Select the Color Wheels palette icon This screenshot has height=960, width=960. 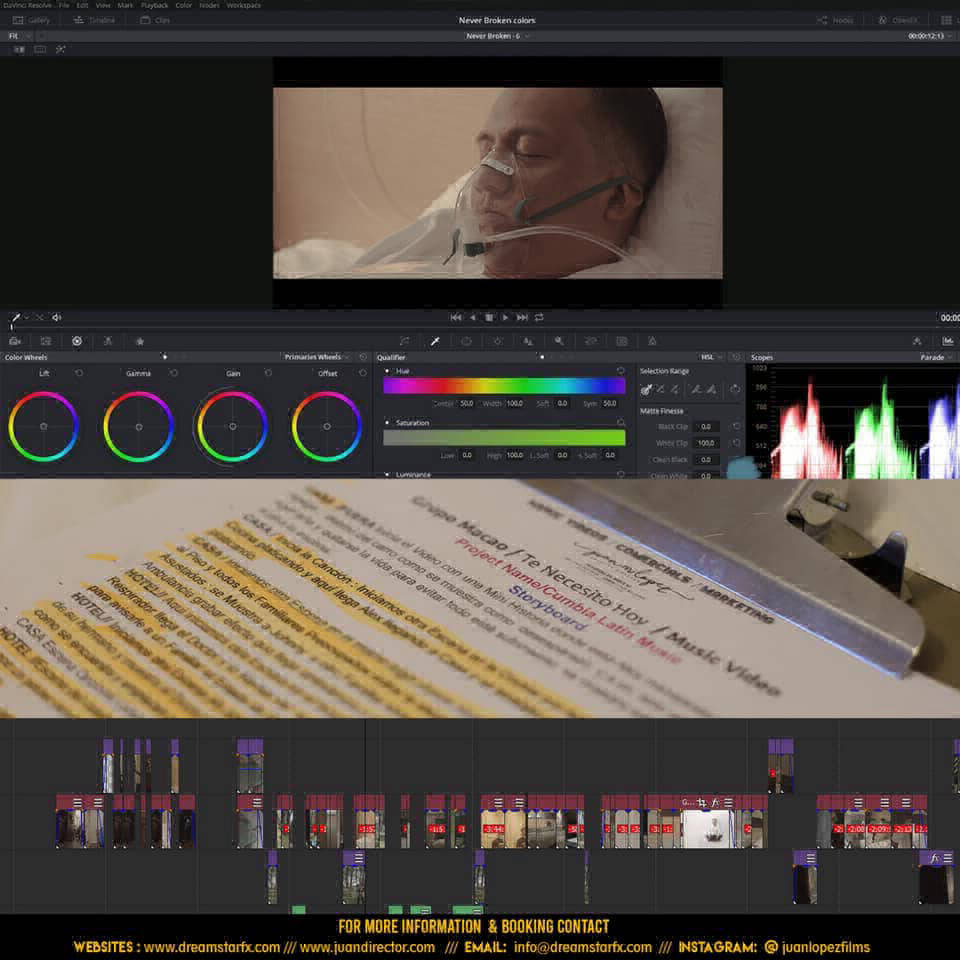[77, 341]
